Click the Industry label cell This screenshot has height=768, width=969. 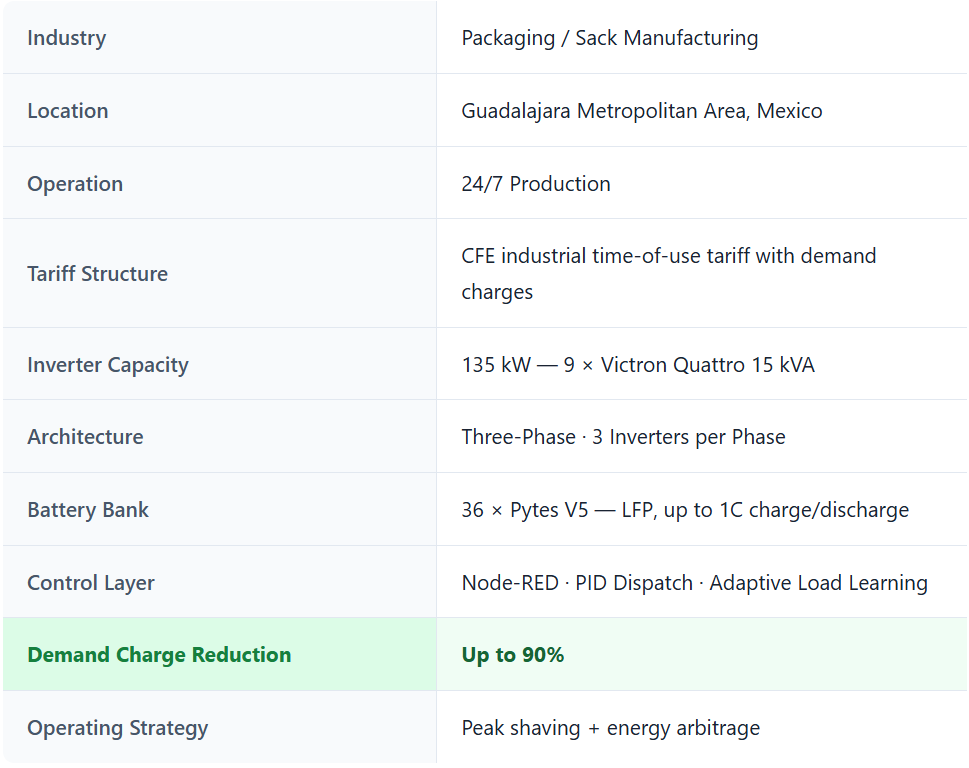pos(66,38)
